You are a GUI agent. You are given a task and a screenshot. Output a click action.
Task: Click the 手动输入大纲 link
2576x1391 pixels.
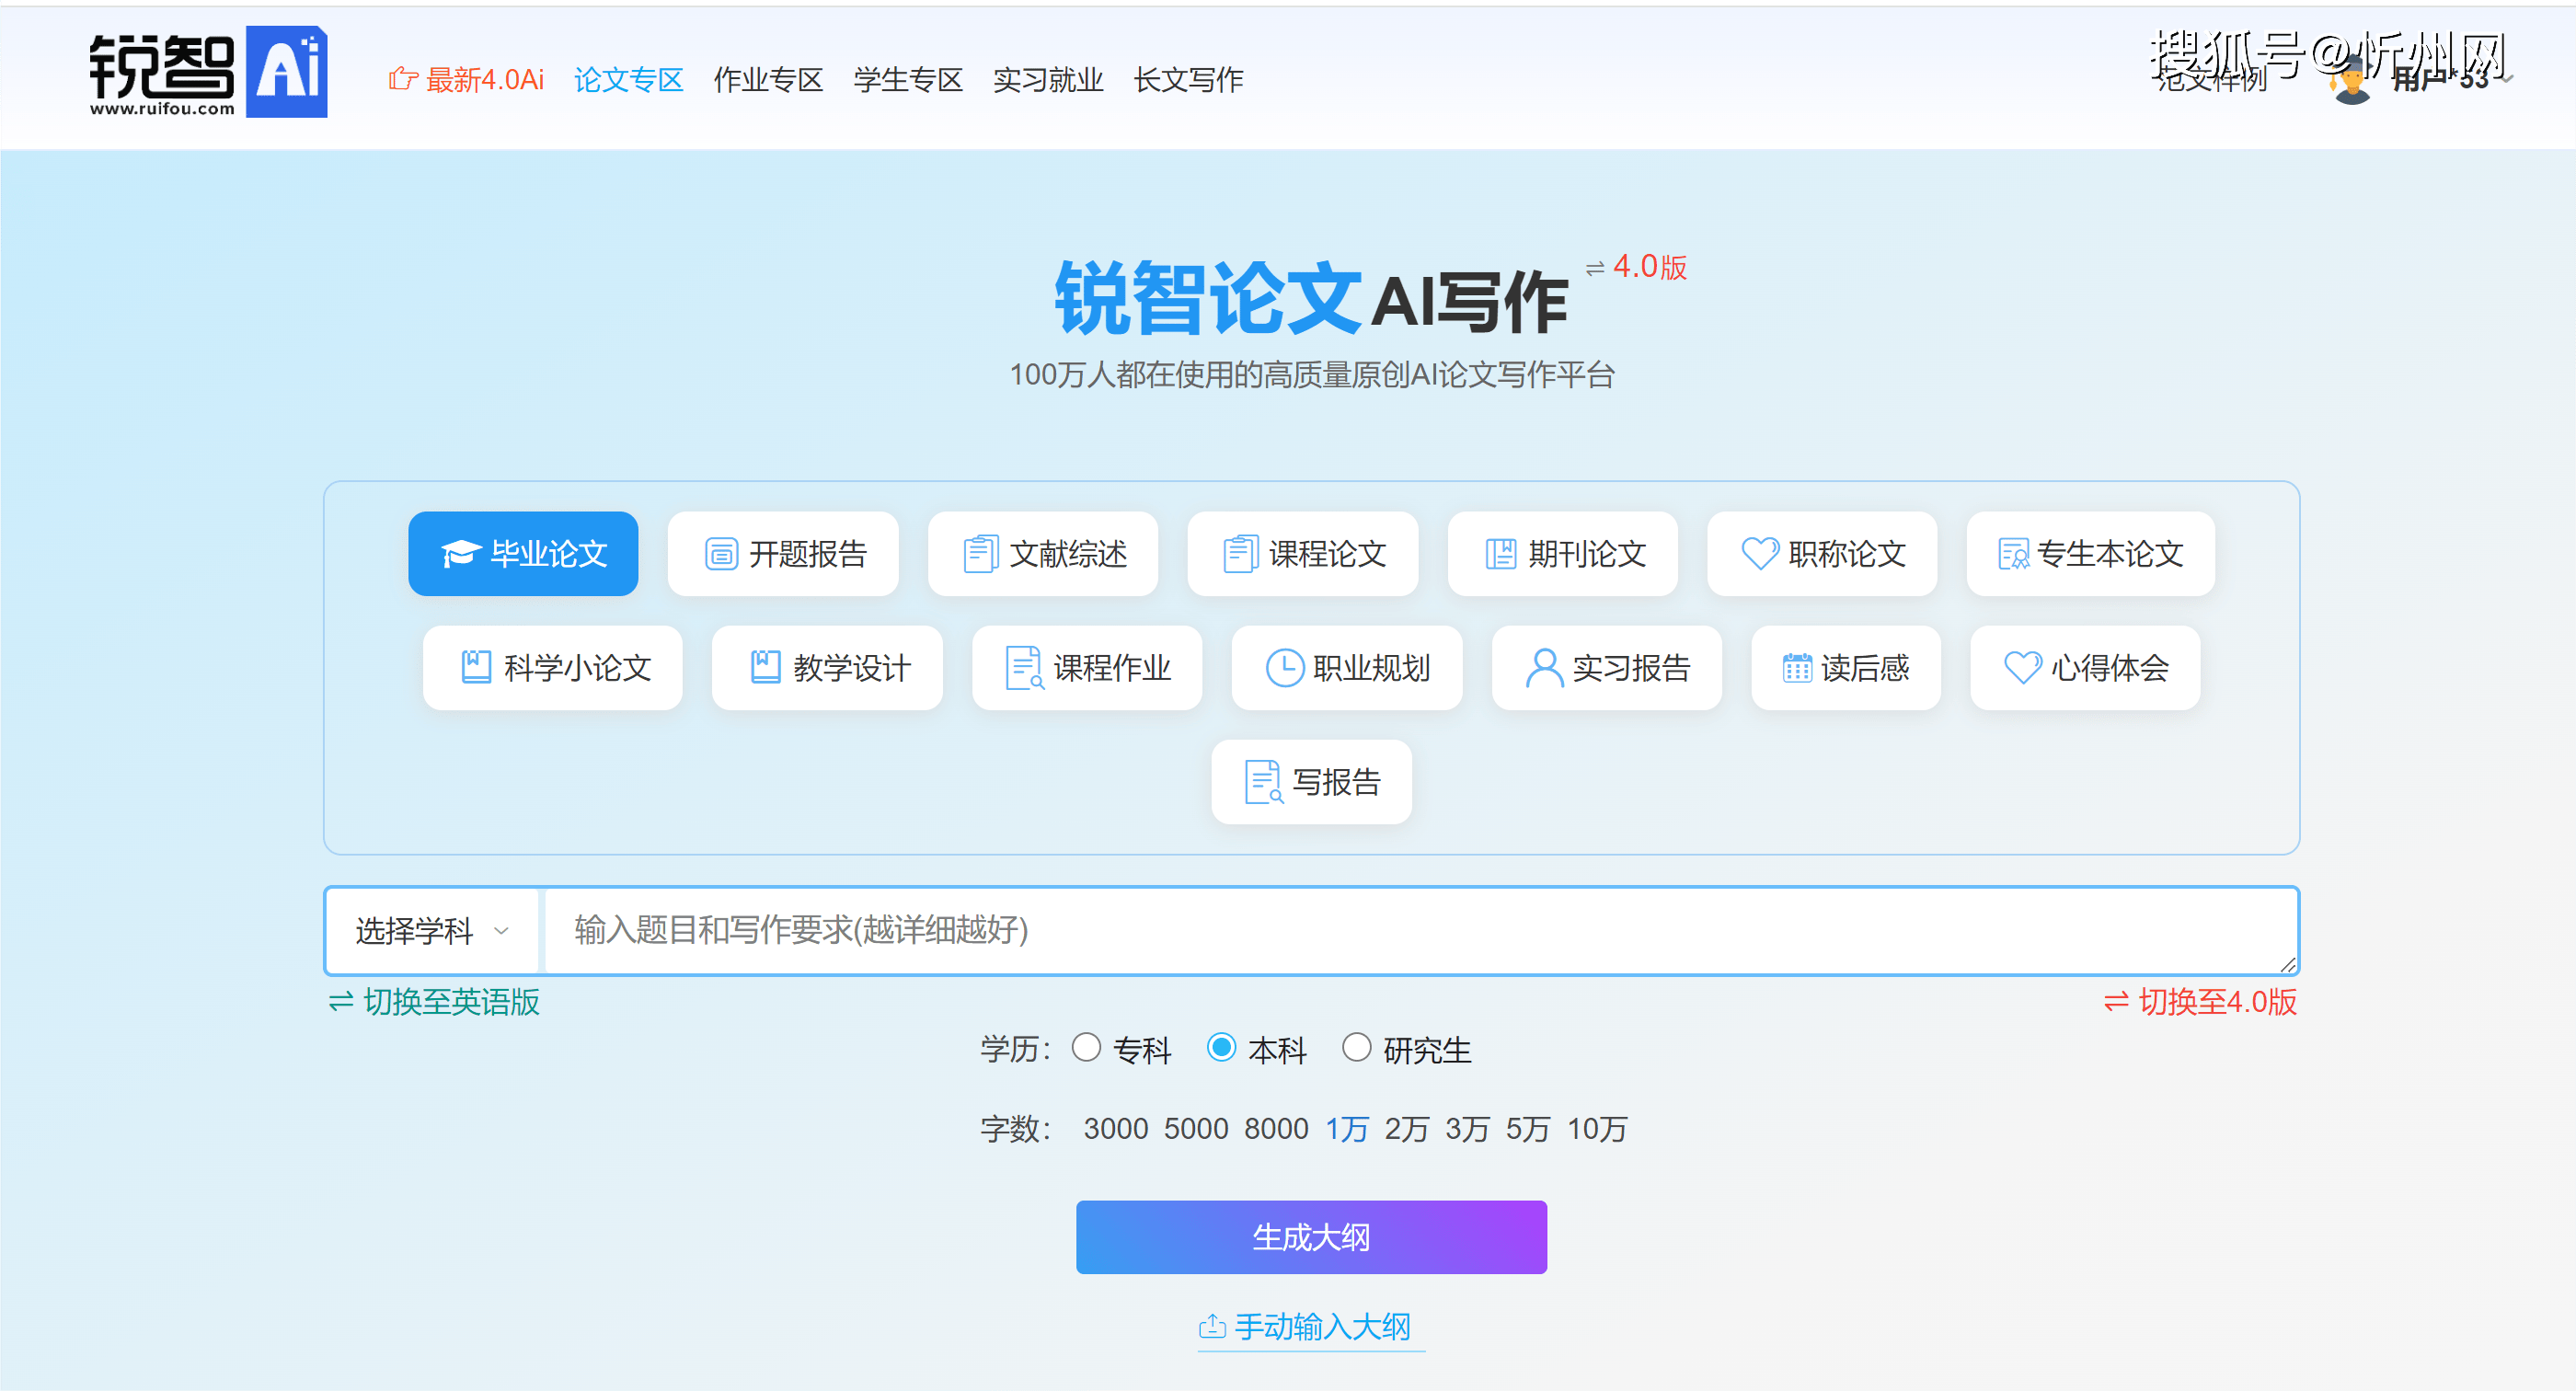pos(1310,1326)
